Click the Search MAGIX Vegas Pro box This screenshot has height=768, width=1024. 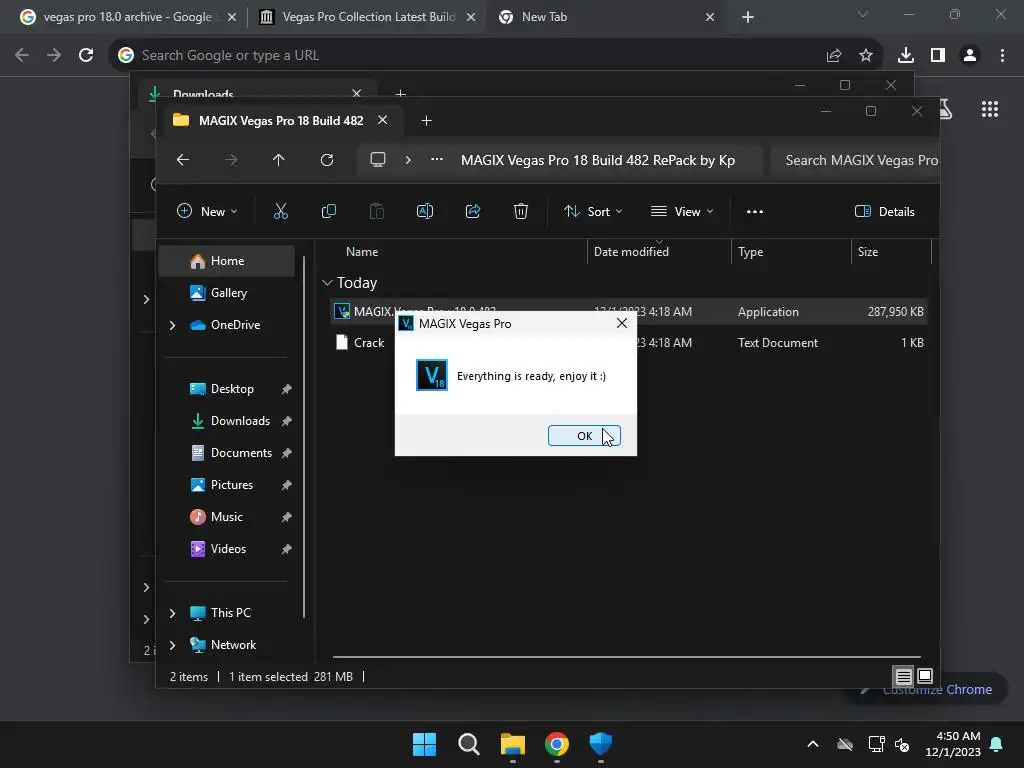pos(854,161)
